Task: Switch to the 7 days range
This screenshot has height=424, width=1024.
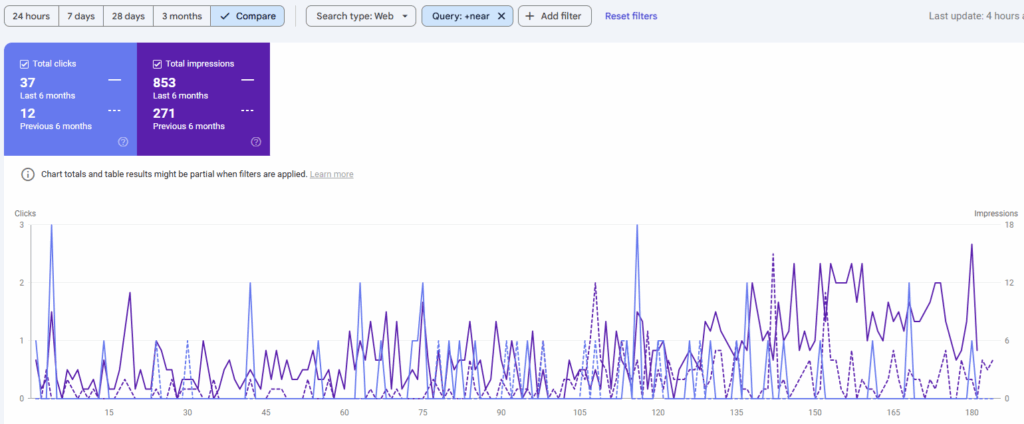Action: (x=80, y=16)
